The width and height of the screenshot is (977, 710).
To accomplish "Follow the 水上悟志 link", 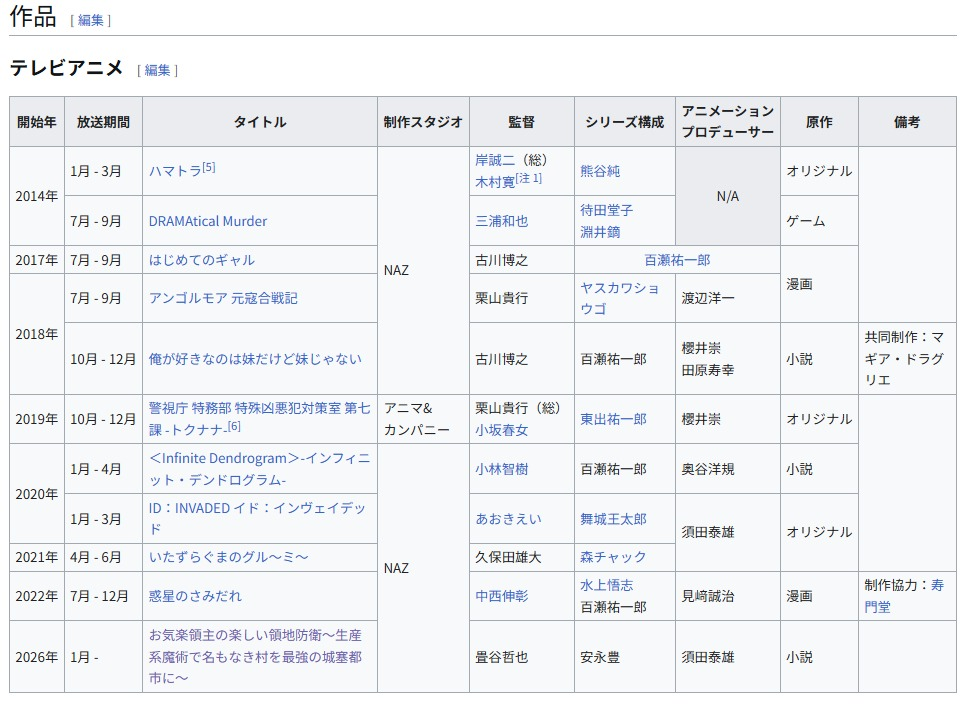I will (606, 585).
